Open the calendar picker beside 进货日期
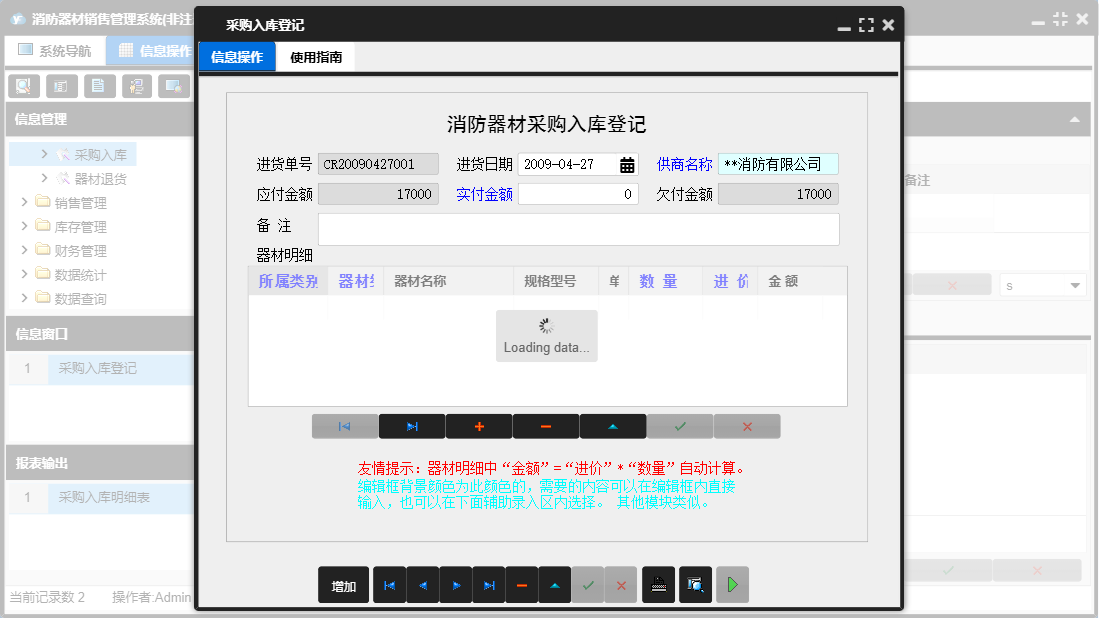This screenshot has width=1099, height=618. pyautogui.click(x=627, y=164)
